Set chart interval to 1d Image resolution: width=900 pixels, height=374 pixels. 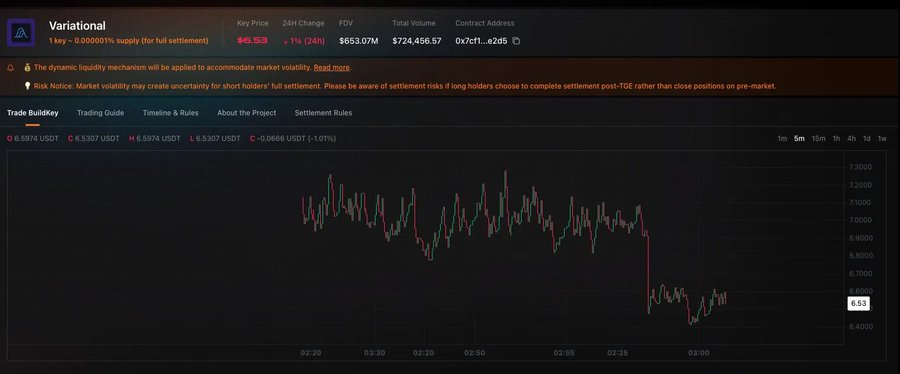pyautogui.click(x=867, y=138)
